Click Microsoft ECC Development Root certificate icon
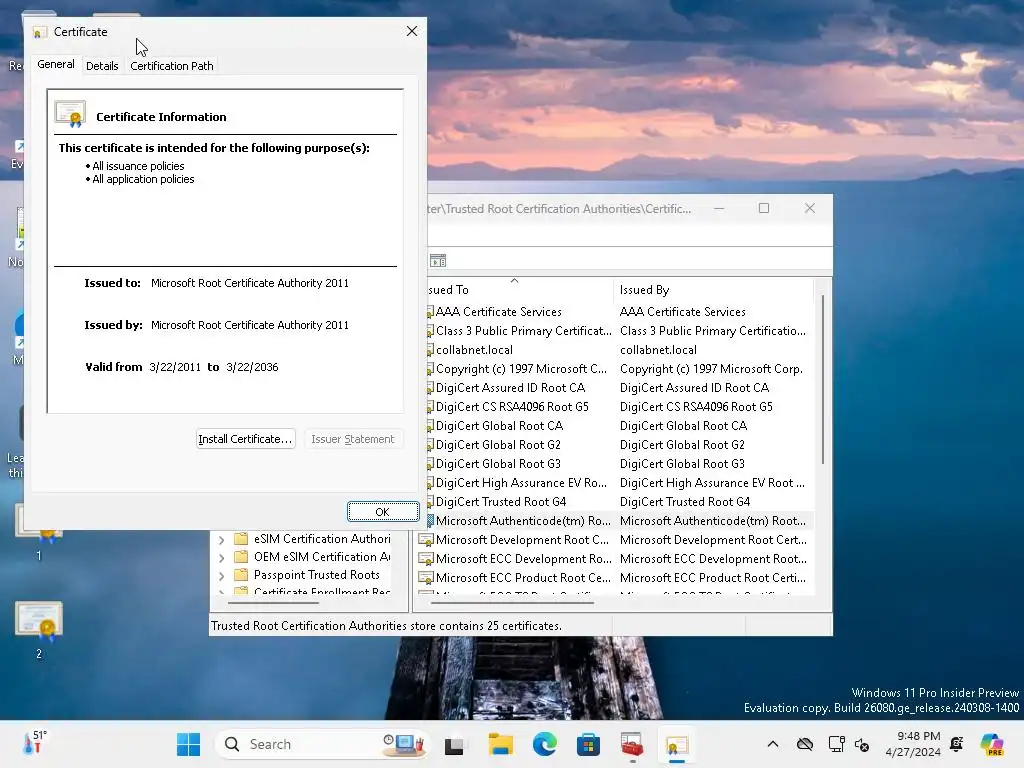The image size is (1024, 768). pyautogui.click(x=426, y=559)
